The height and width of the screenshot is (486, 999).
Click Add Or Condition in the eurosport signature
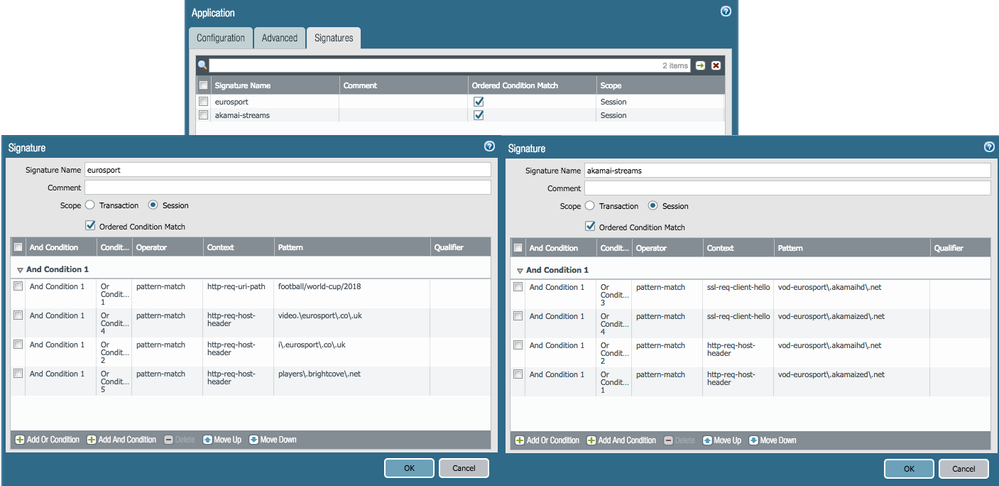pyautogui.click(x=47, y=439)
